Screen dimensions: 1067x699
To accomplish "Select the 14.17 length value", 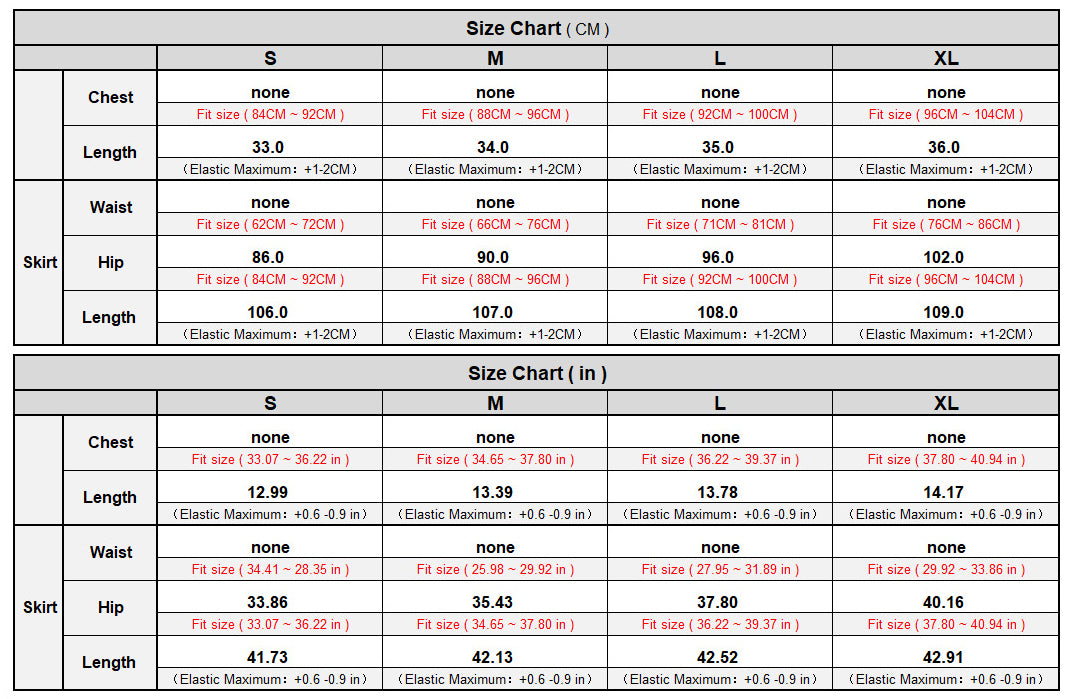I will click(944, 492).
